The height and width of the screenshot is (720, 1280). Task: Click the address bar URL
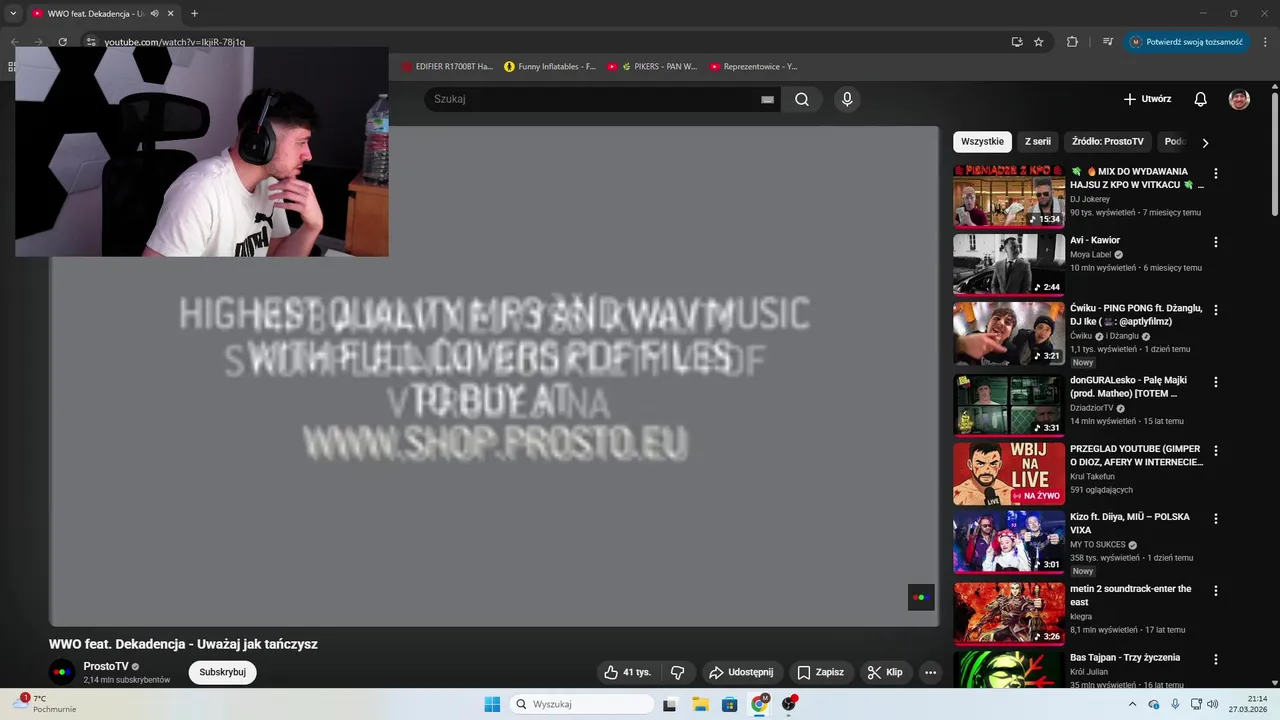(175, 42)
